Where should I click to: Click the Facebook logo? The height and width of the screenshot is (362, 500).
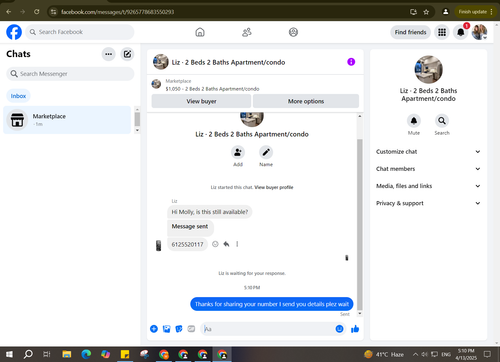click(14, 32)
